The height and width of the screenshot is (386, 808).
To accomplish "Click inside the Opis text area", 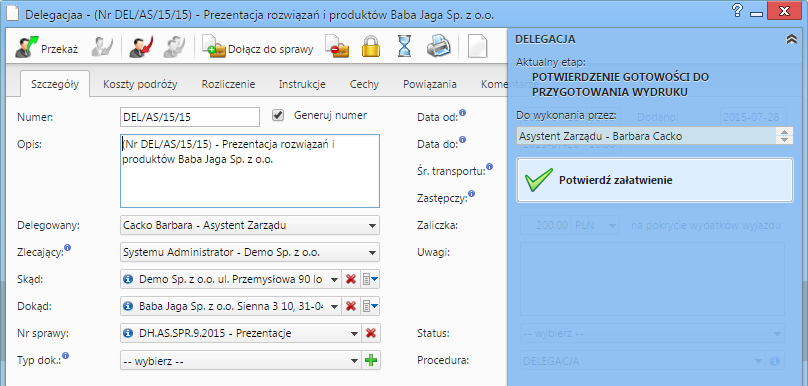I will point(250,171).
